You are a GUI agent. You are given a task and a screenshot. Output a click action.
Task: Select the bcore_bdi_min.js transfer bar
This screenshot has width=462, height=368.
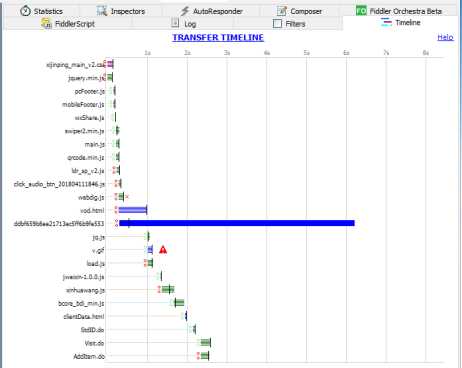click(x=179, y=303)
